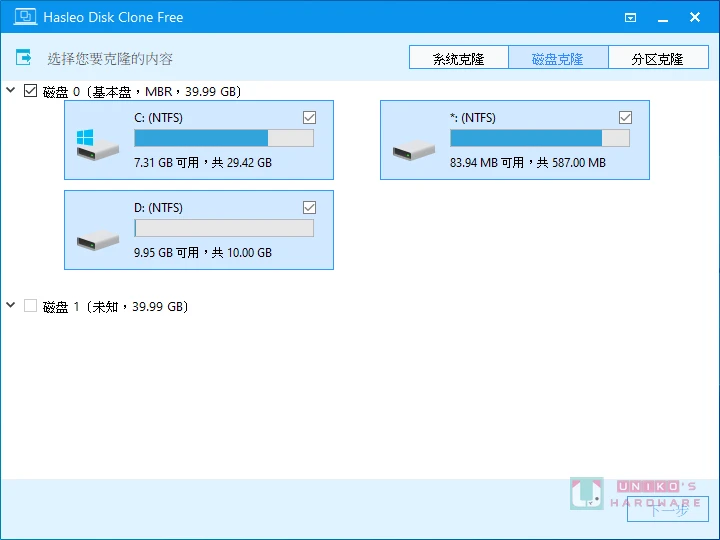Click the C: (NTFS) label

click(x=158, y=118)
